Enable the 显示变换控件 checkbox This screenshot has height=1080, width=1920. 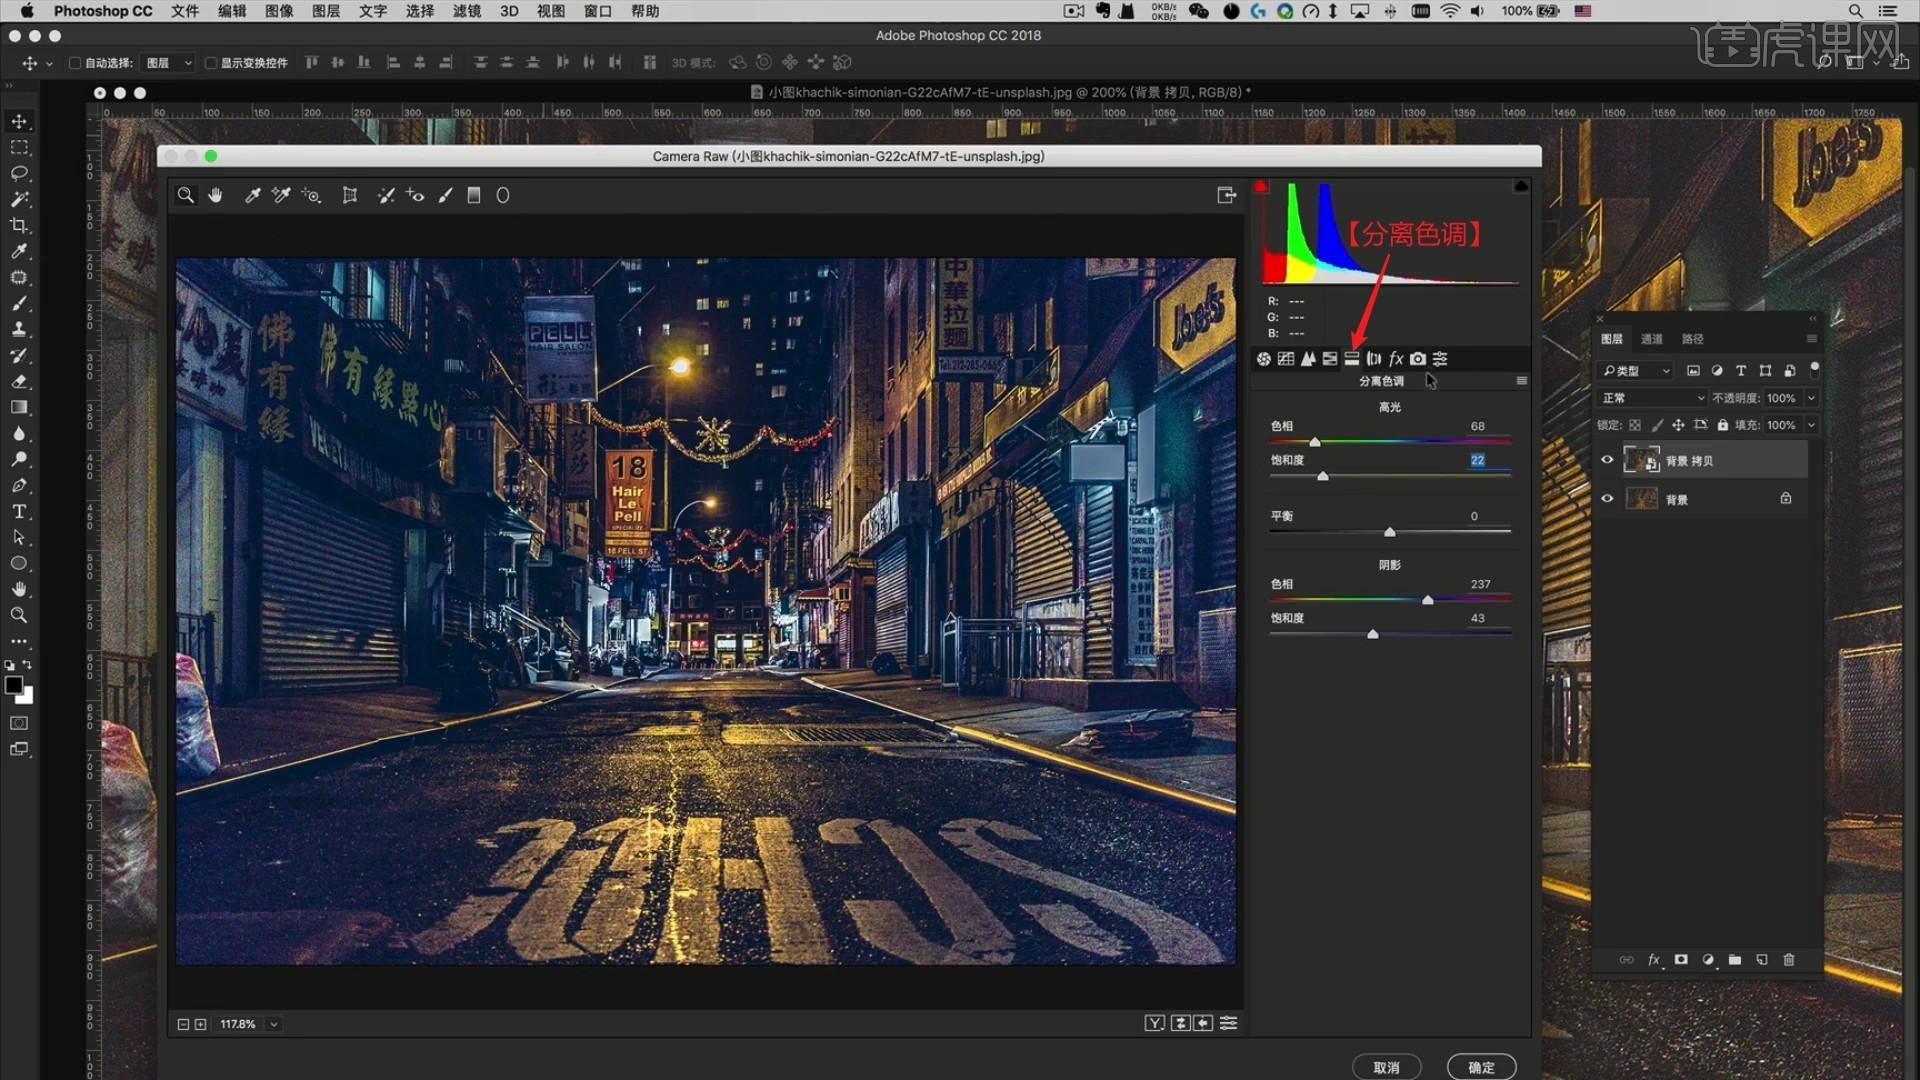tap(210, 63)
